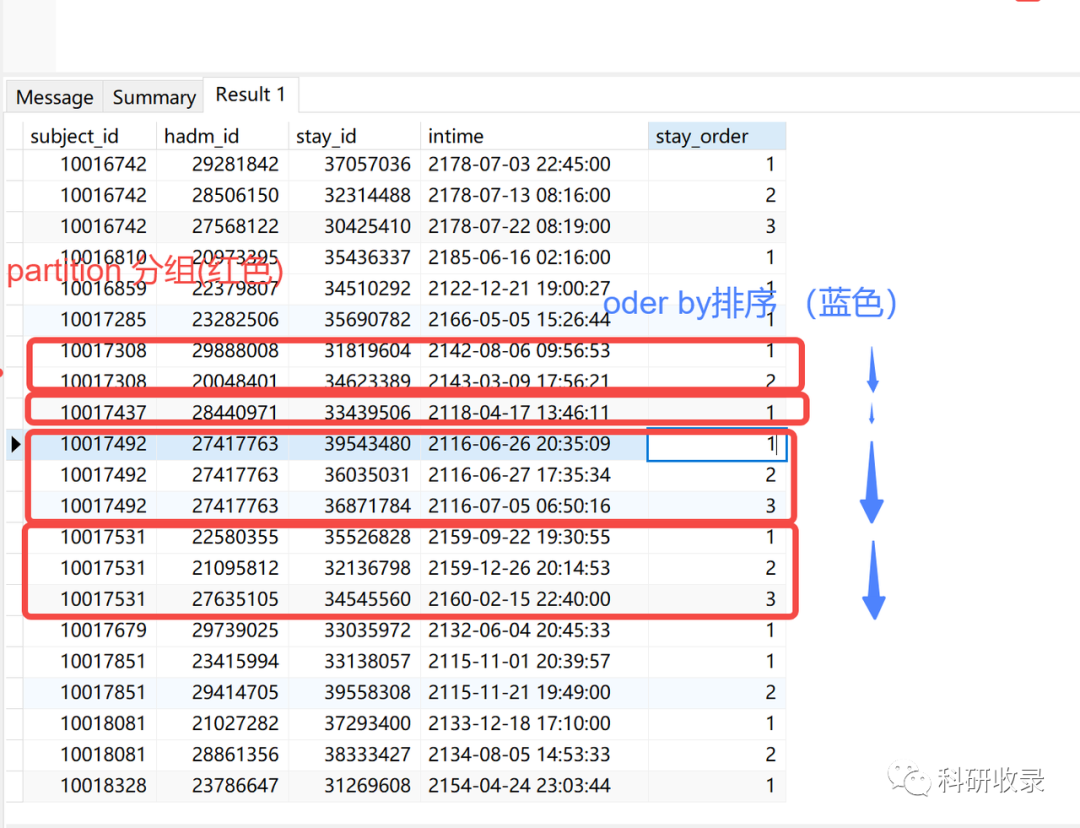Click subject_id cell 10017285
This screenshot has height=828, width=1080.
pyautogui.click(x=90, y=320)
